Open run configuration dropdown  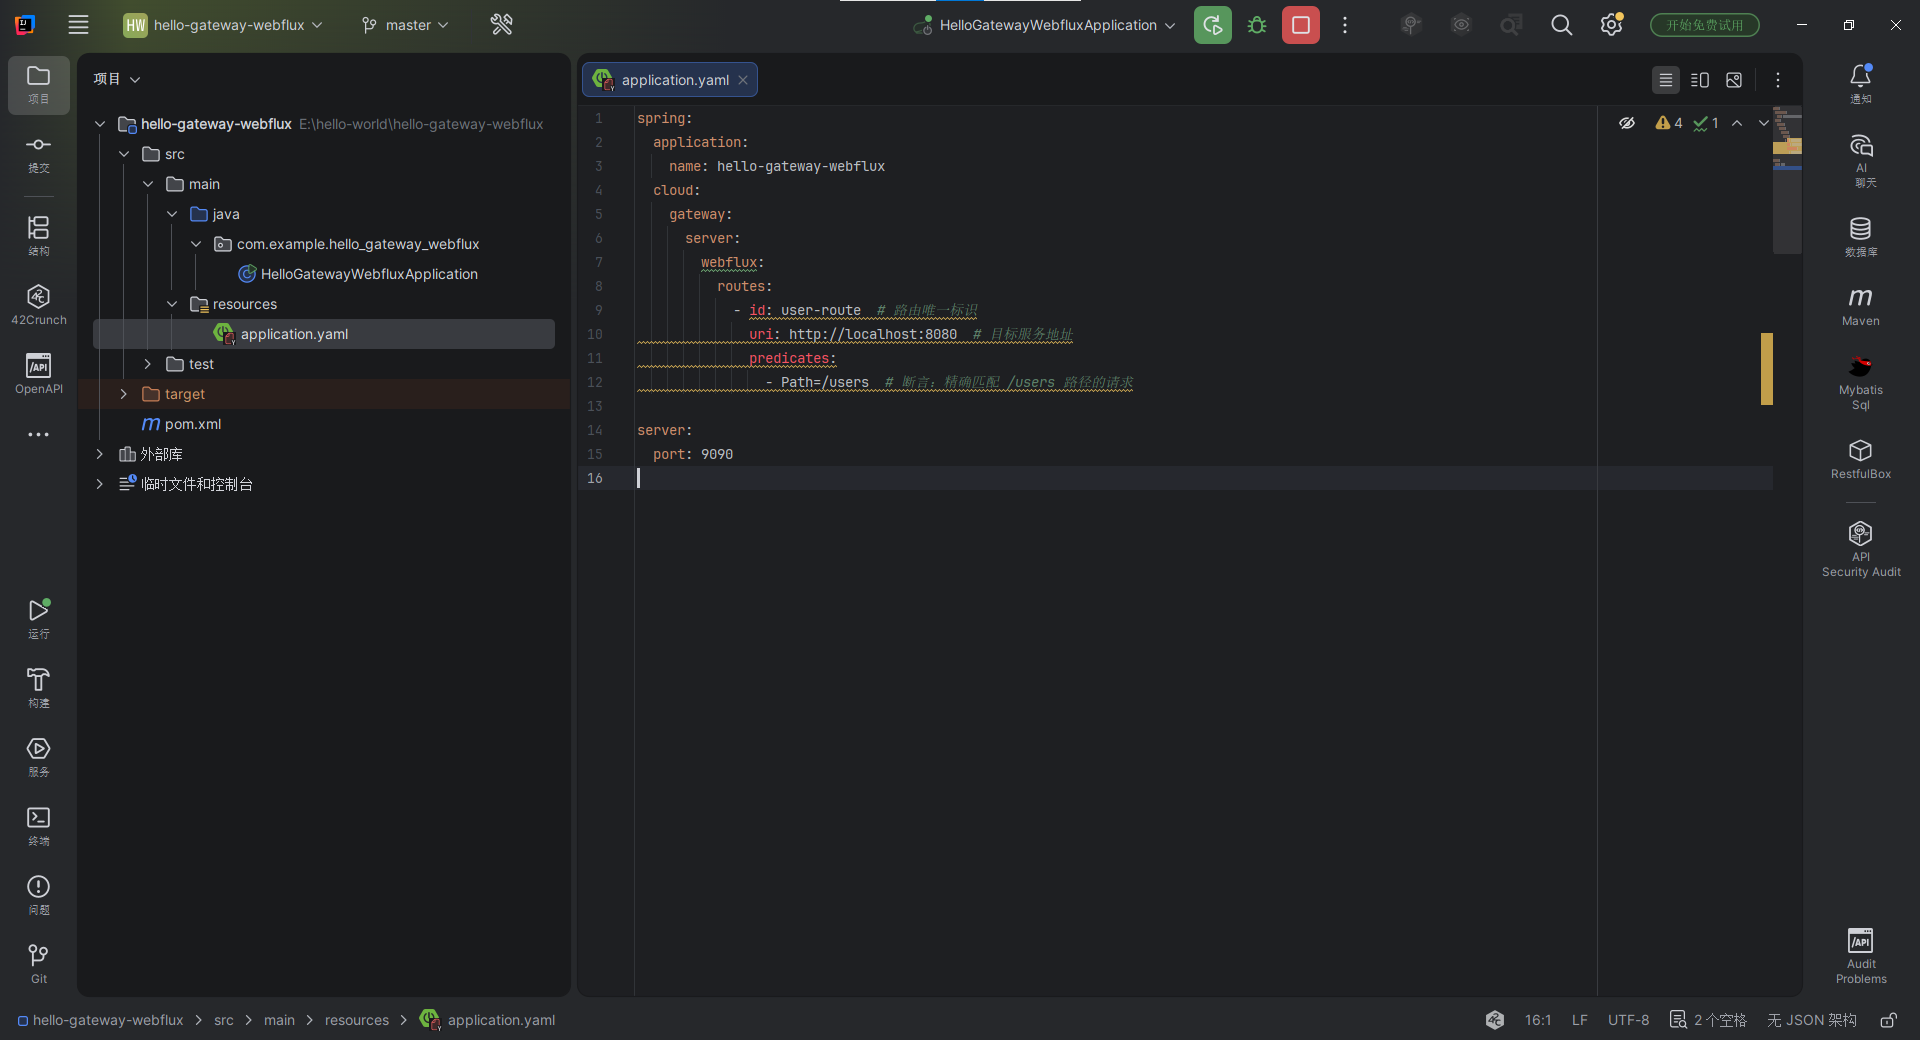1044,25
